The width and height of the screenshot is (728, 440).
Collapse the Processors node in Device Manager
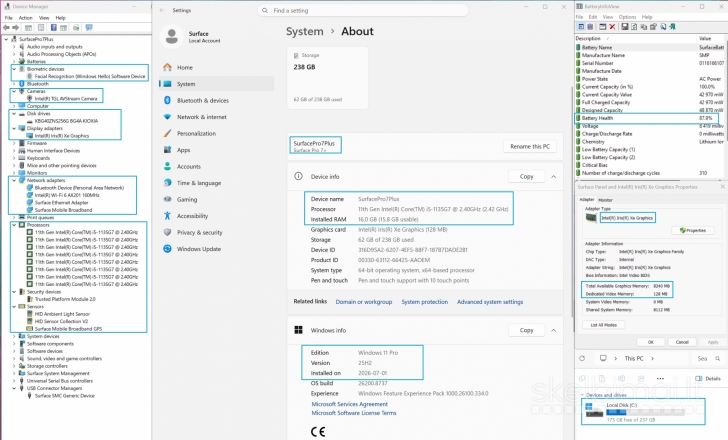14,225
